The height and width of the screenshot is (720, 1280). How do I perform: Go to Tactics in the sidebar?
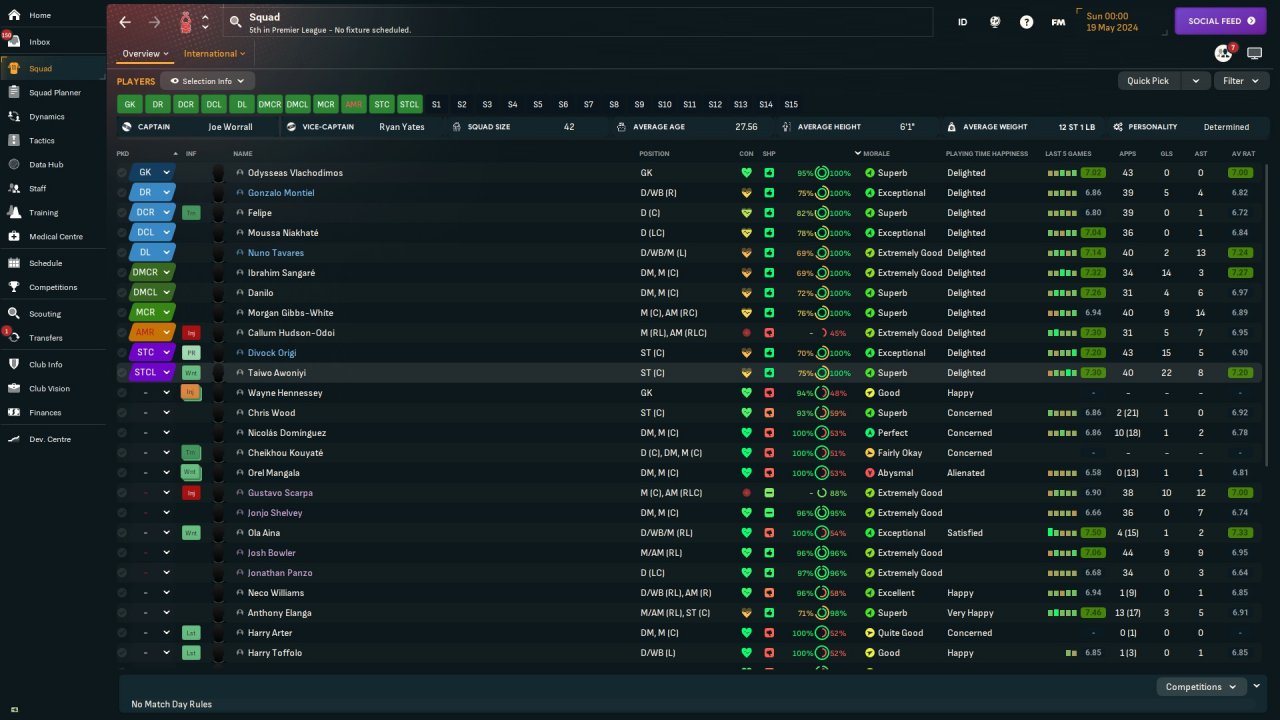(41, 141)
